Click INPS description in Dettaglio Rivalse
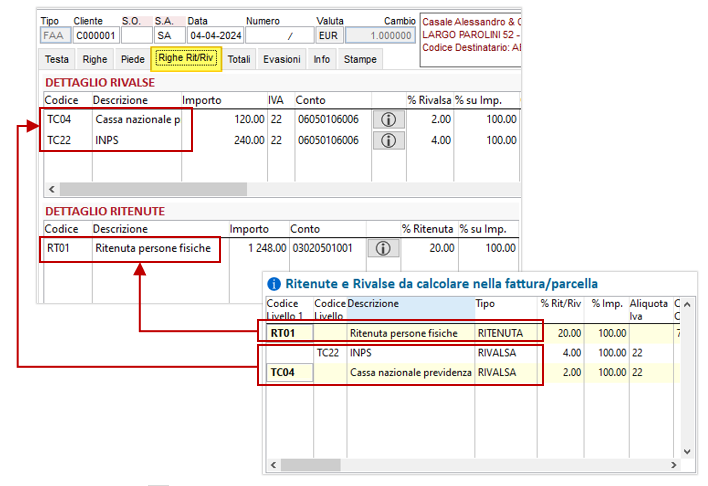708x486 pixels. coord(107,140)
